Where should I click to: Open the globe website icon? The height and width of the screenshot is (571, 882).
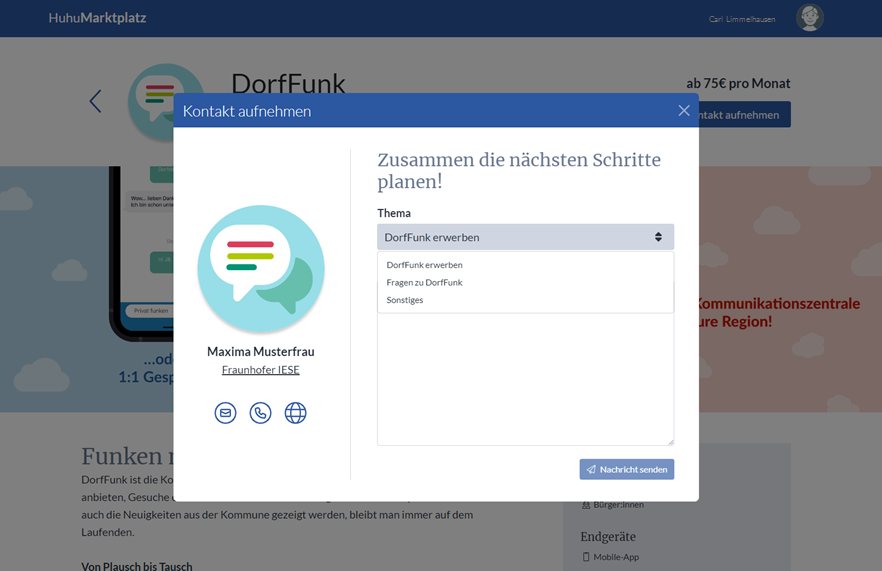[x=295, y=413]
